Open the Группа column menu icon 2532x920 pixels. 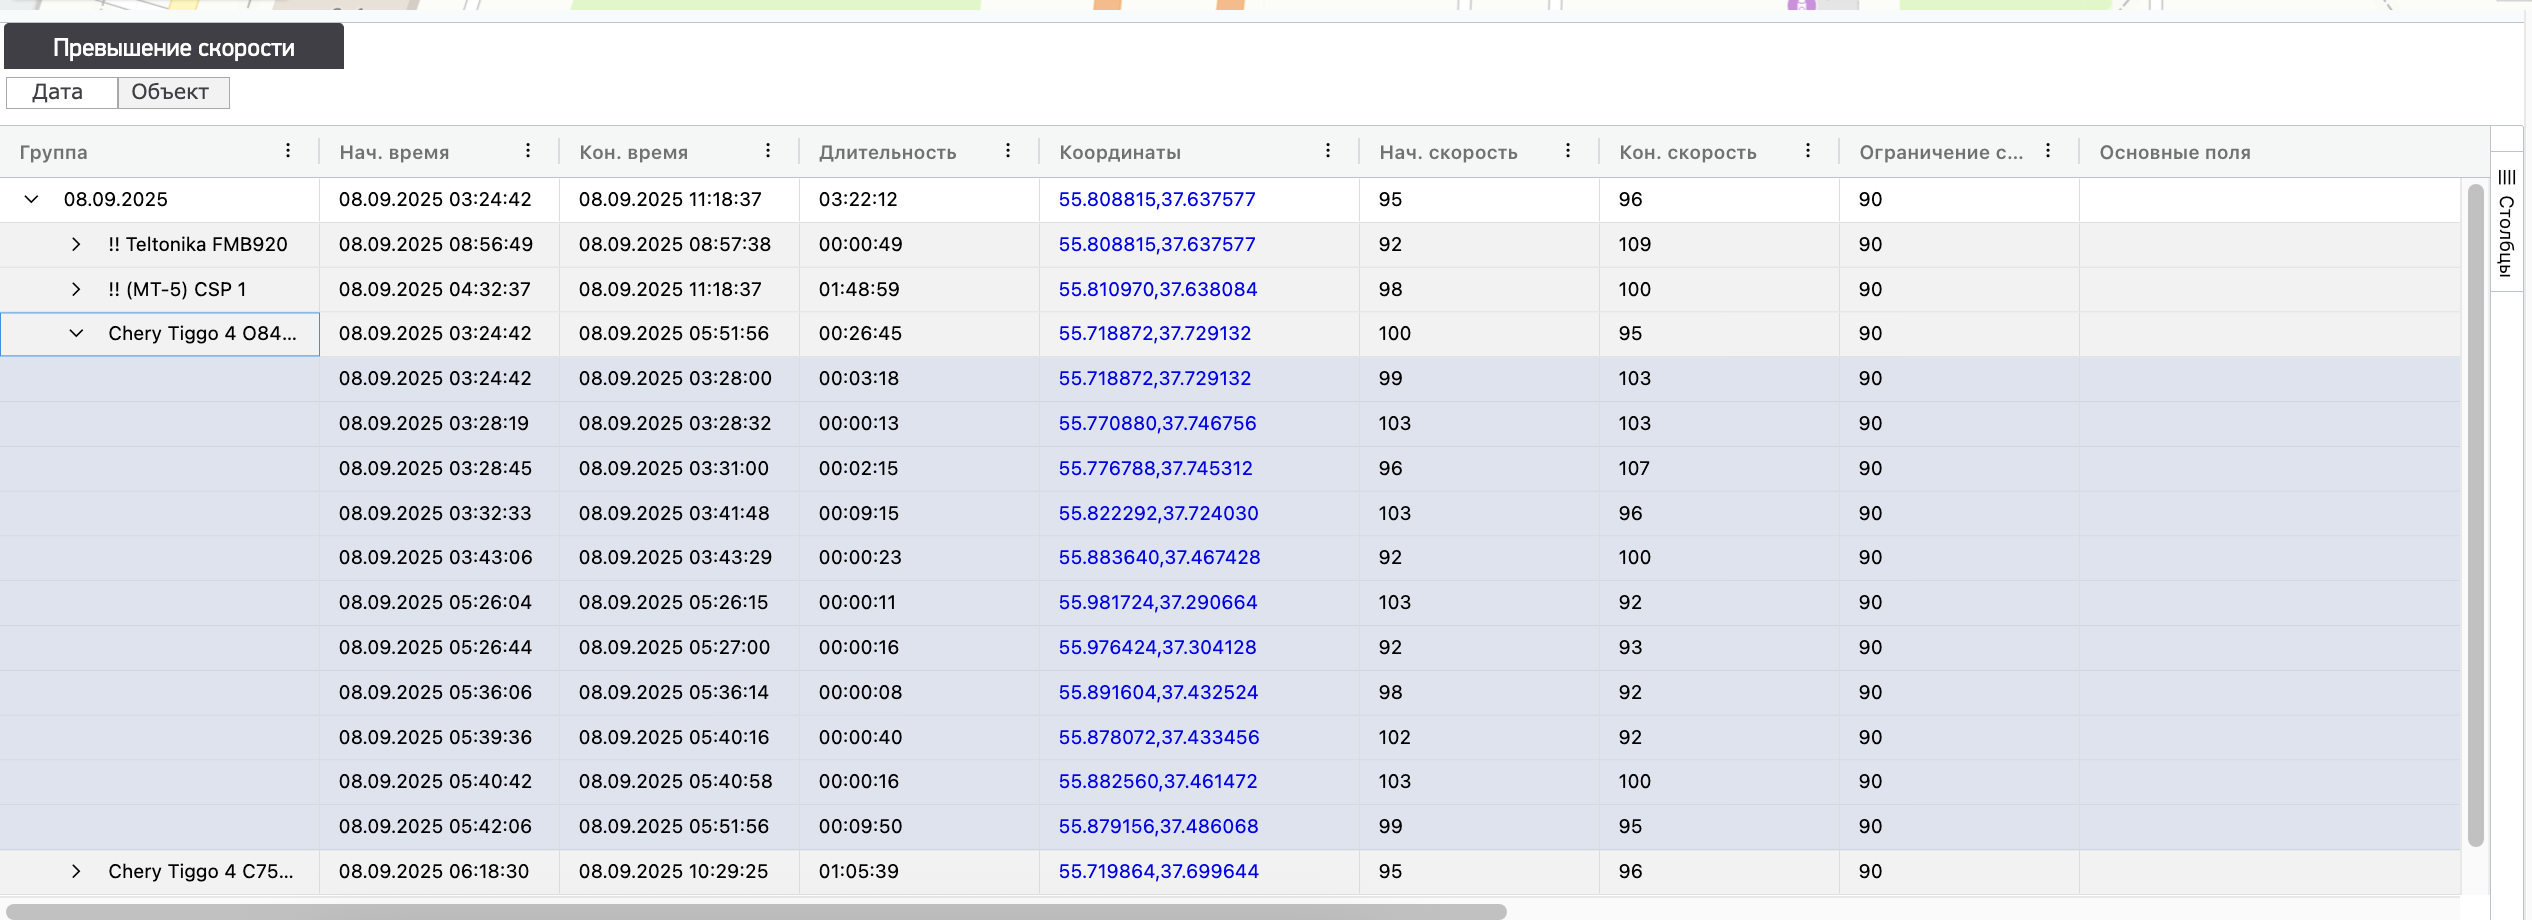(288, 151)
